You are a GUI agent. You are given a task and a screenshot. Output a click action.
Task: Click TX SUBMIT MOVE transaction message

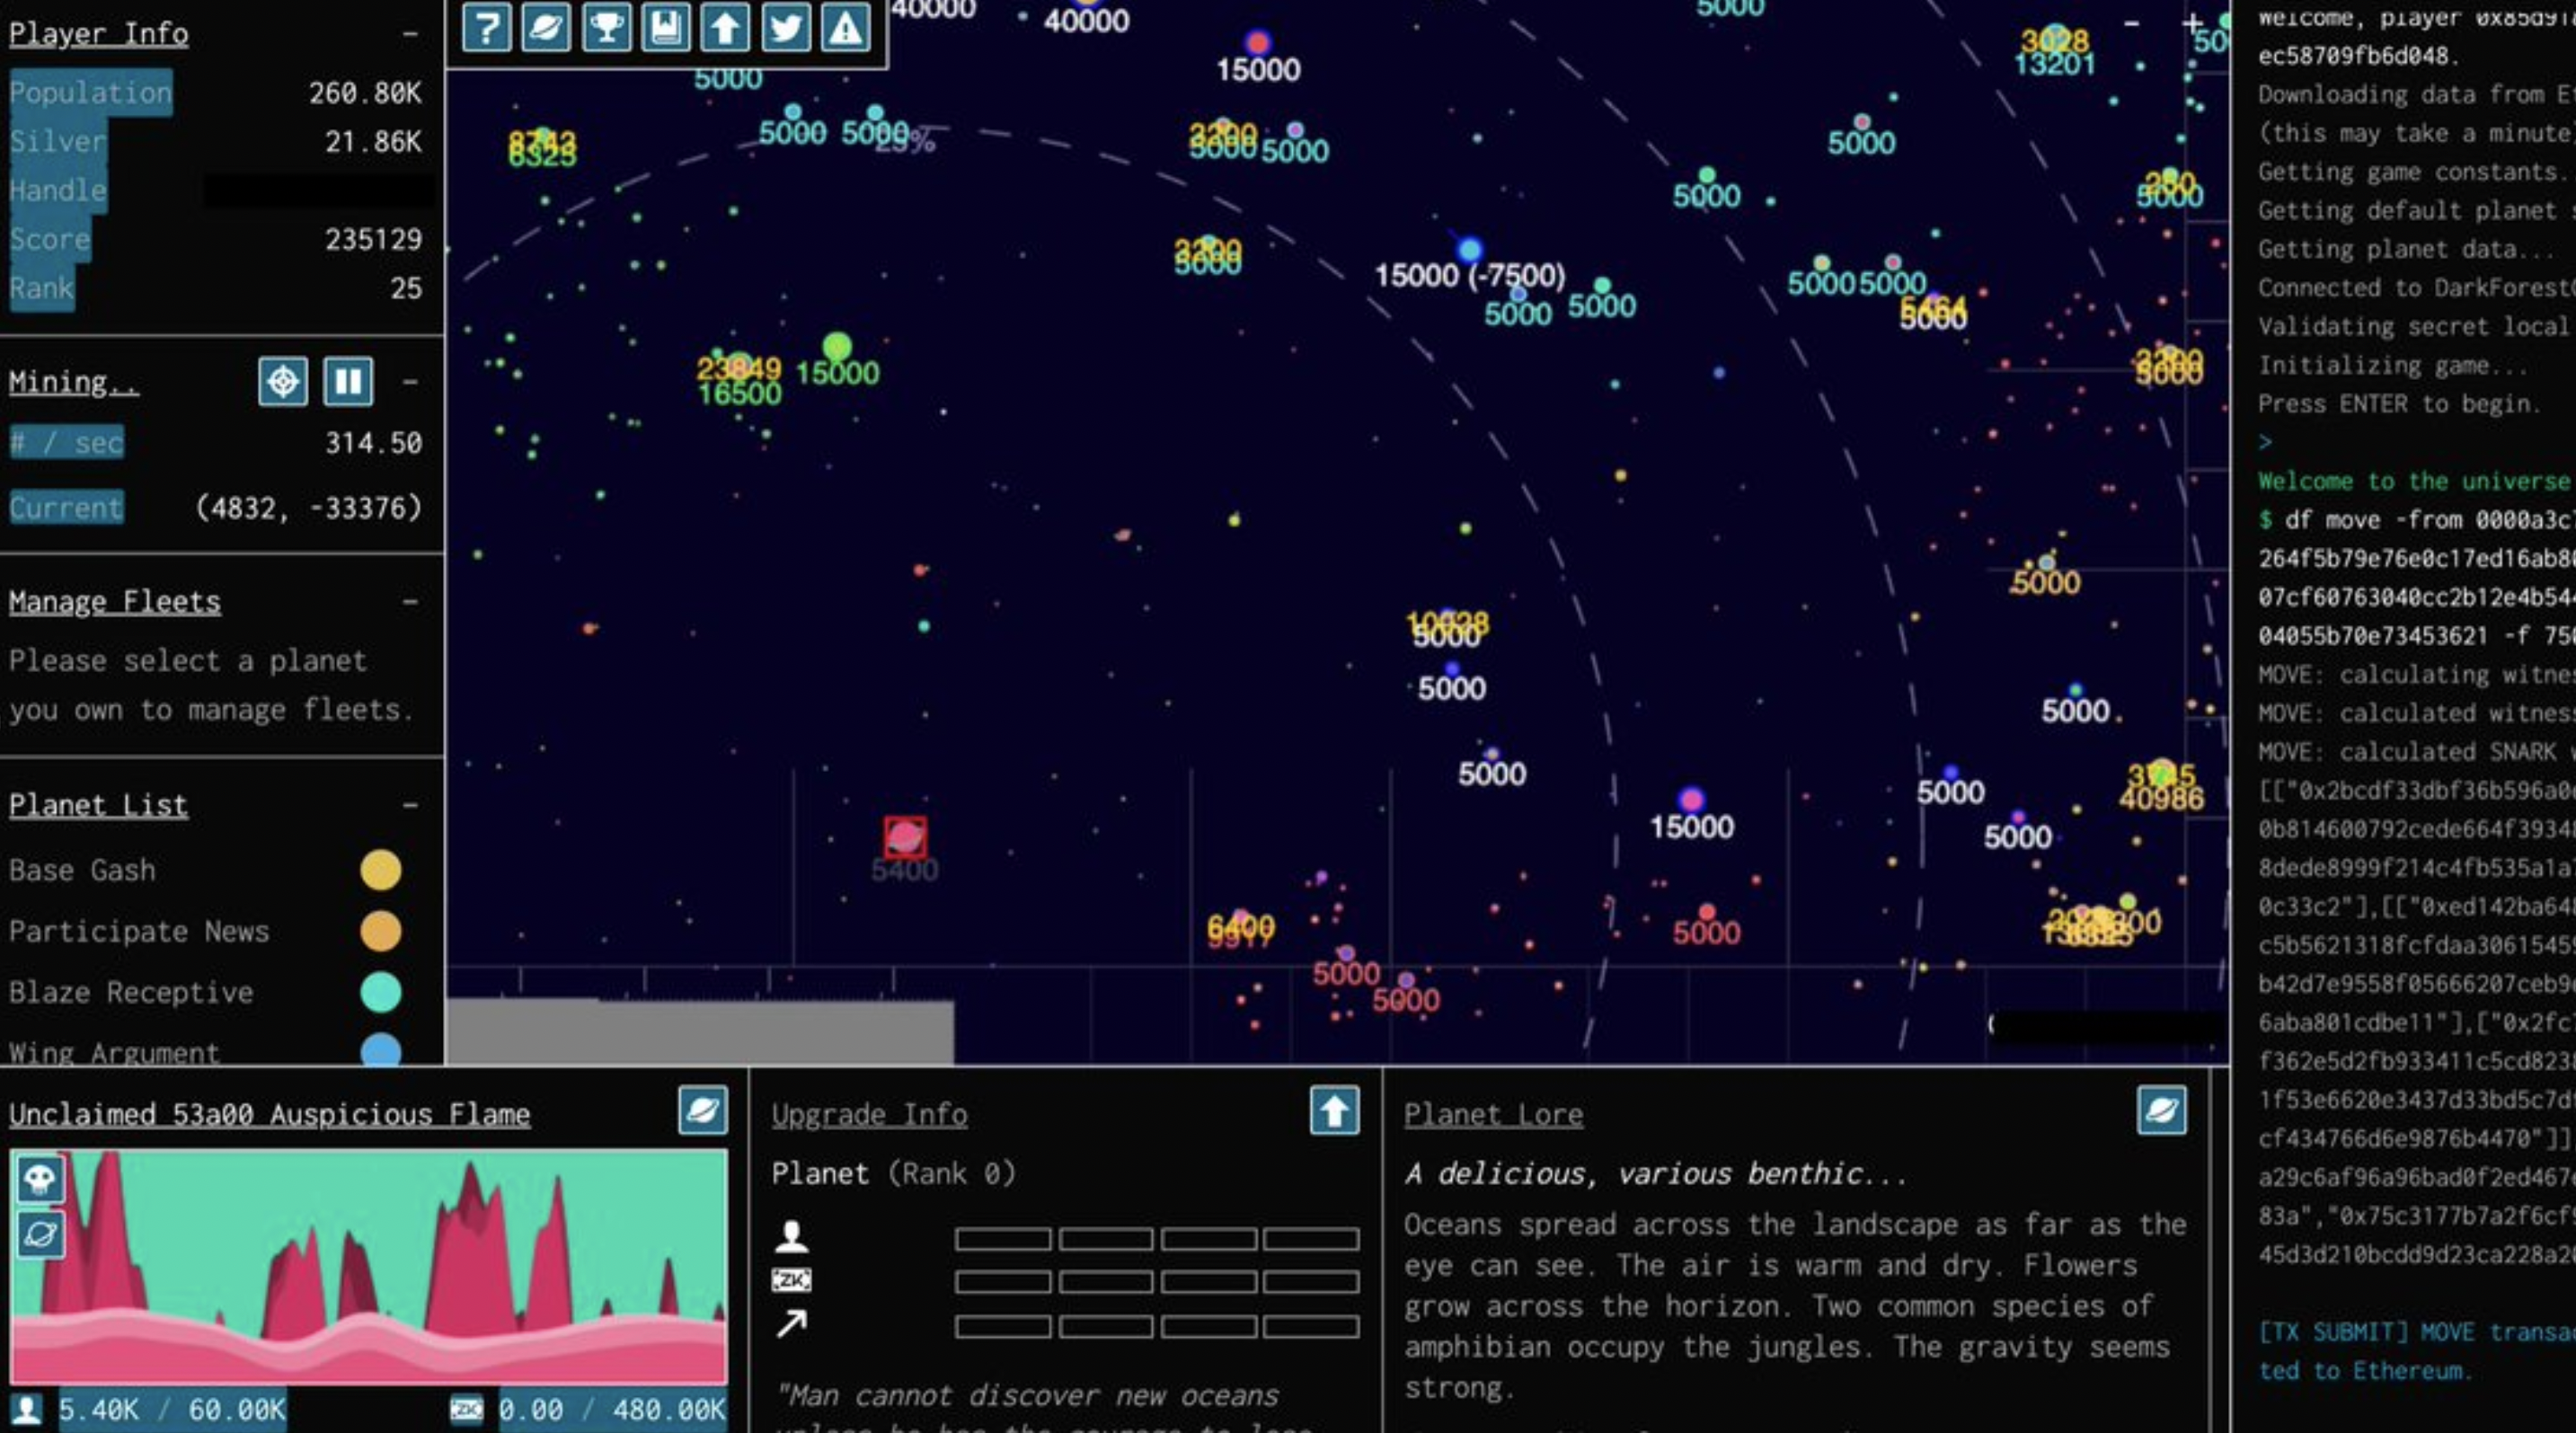tap(2416, 1351)
